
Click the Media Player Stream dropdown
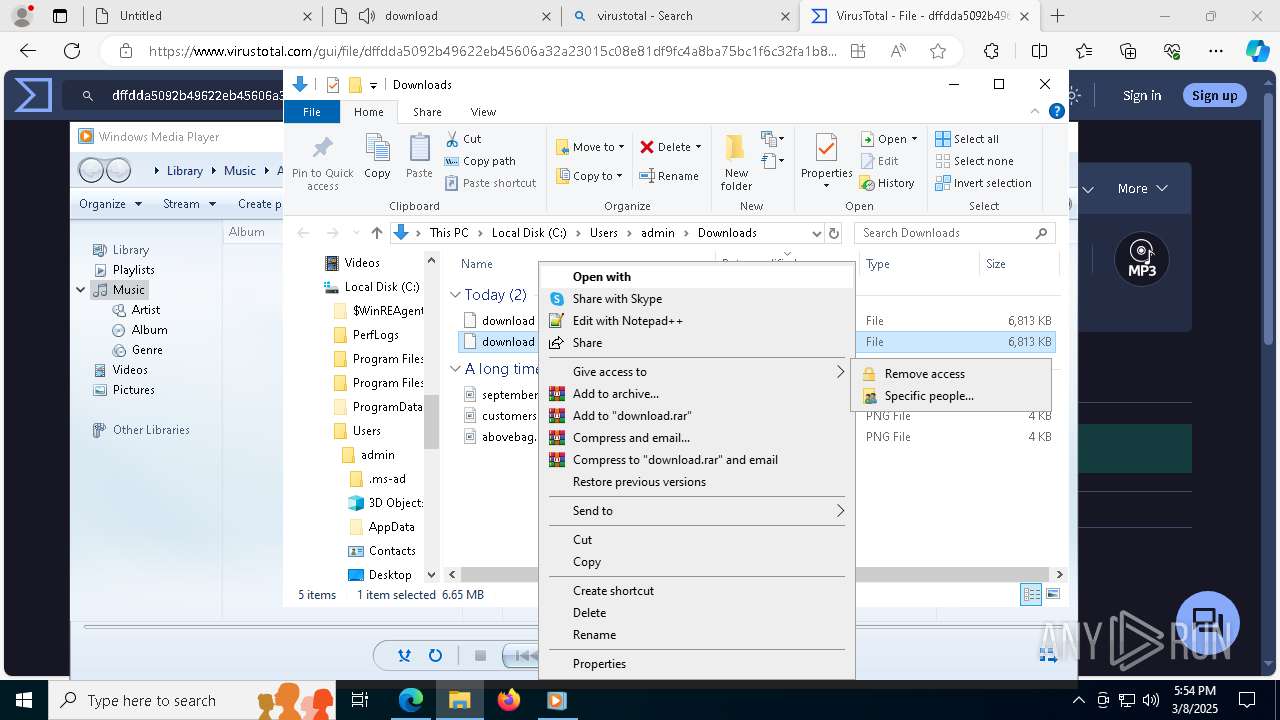189,204
